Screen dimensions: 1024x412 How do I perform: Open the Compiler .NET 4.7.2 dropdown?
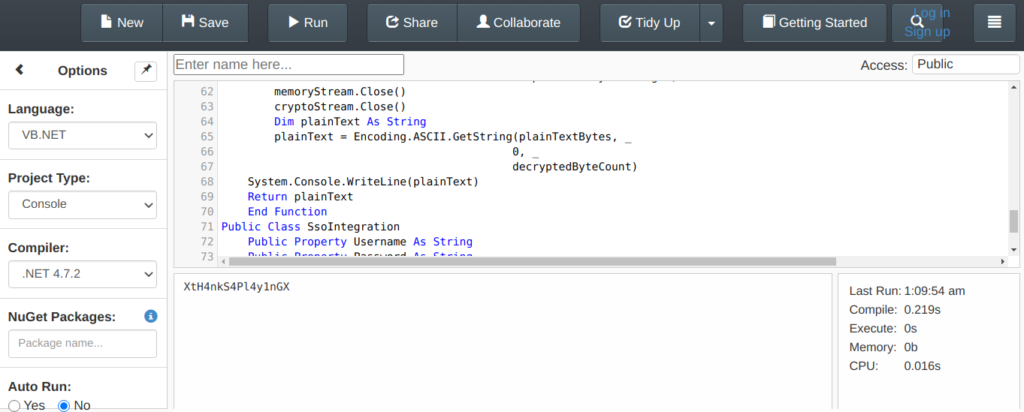(x=82, y=273)
